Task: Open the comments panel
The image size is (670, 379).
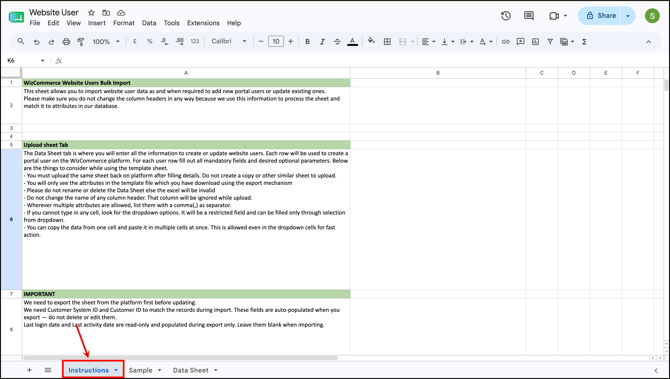Action: (x=529, y=16)
